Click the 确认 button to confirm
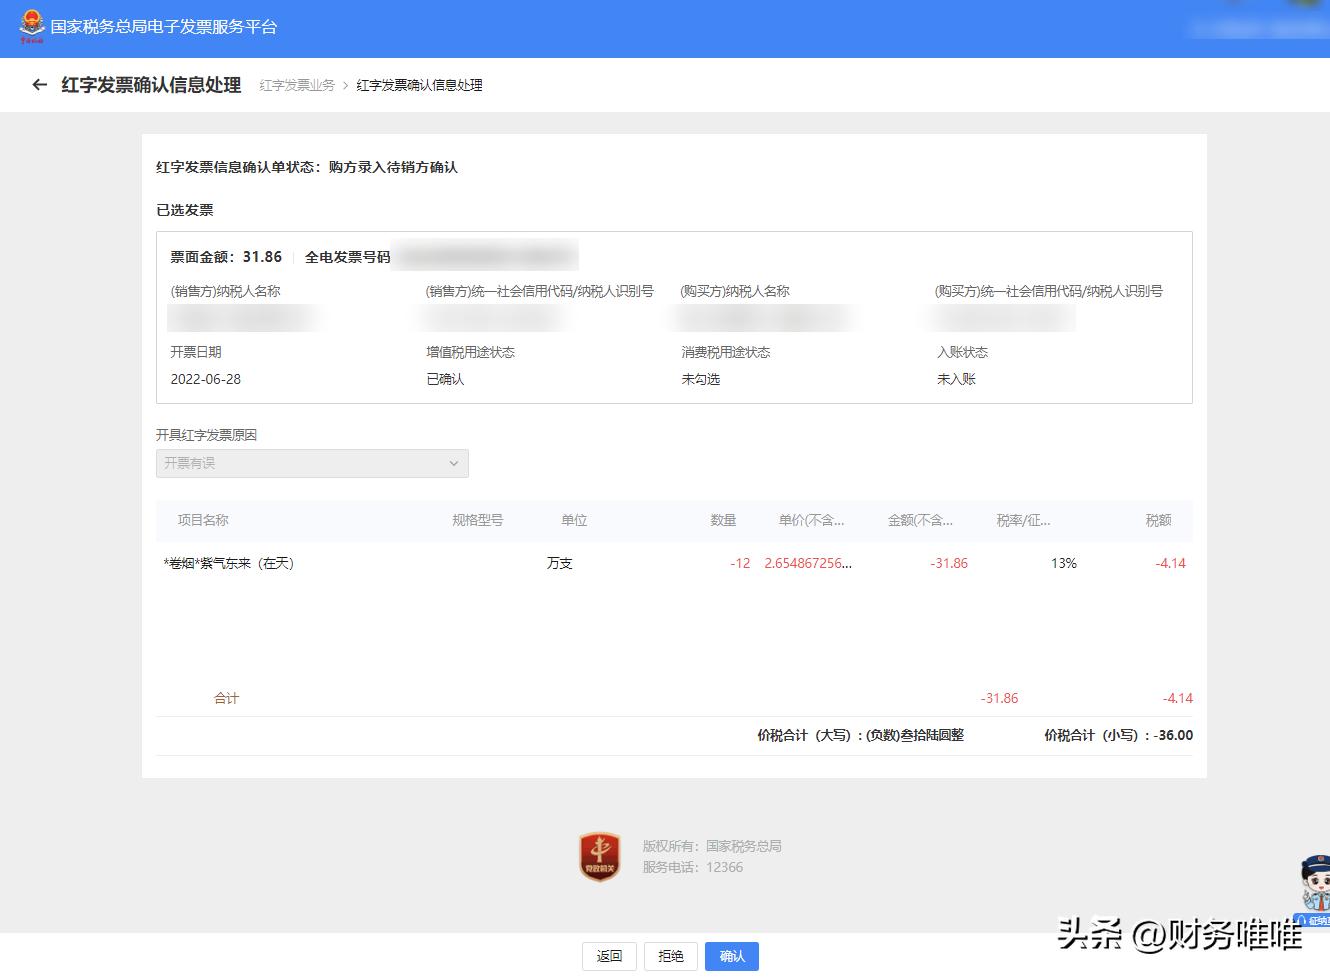 coord(731,956)
